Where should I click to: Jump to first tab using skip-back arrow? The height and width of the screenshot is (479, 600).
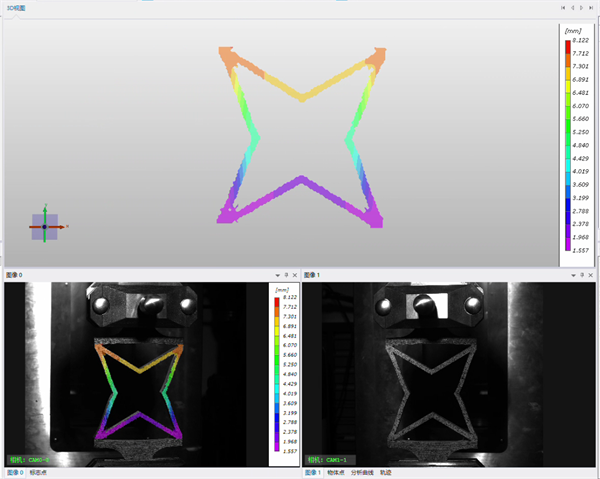pos(563,8)
